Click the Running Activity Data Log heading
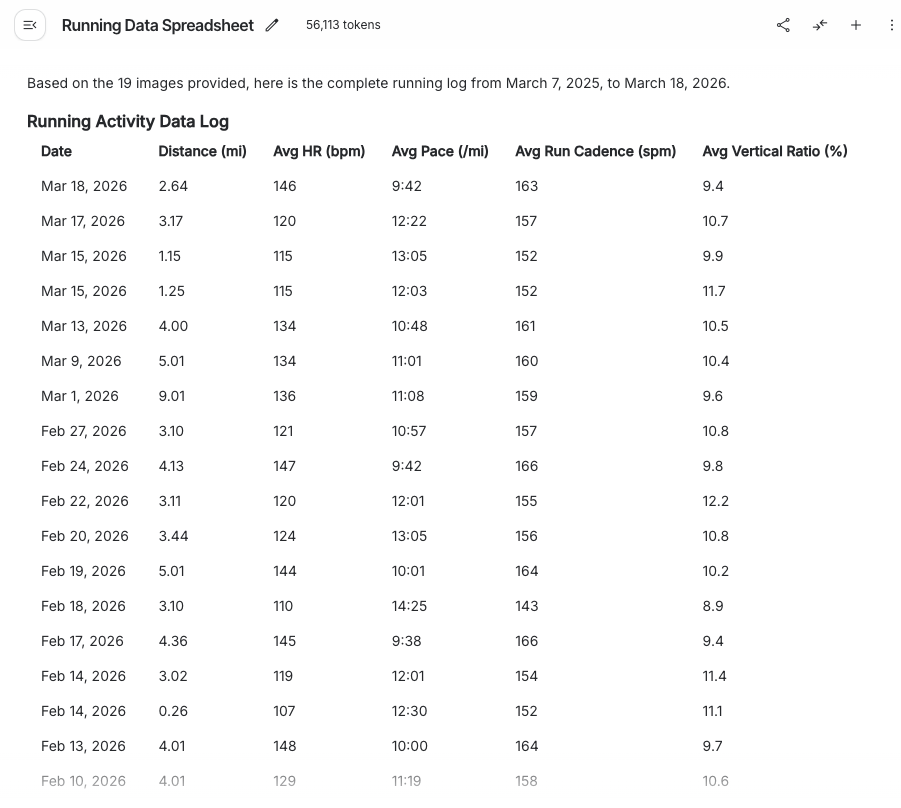Viewport: 901px width, 808px height. coord(128,122)
